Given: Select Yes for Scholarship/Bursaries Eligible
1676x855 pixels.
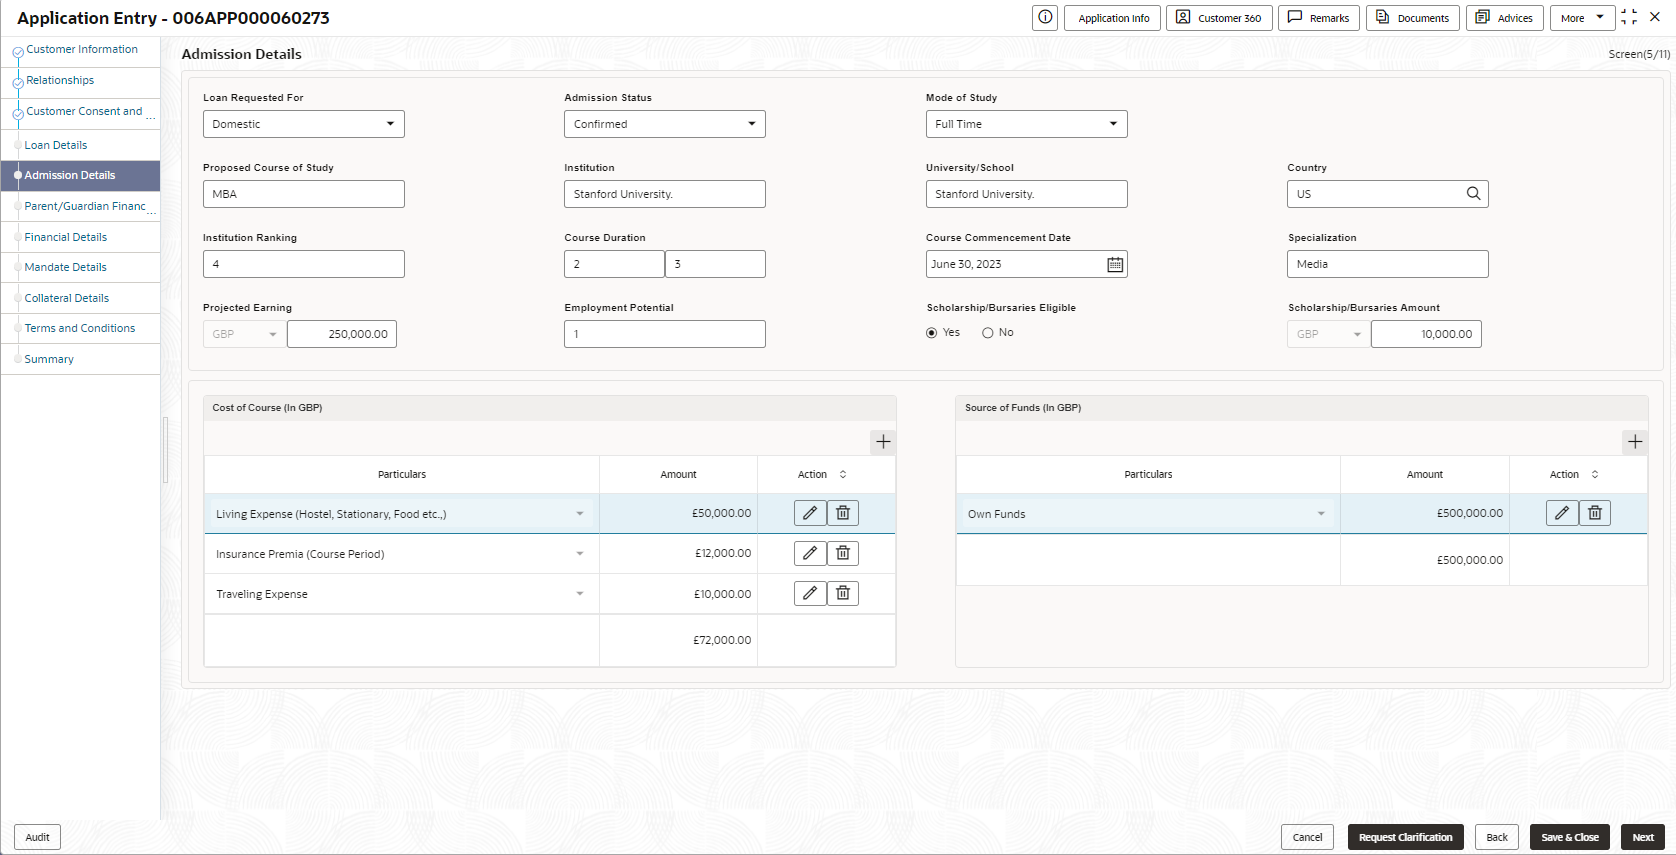Looking at the screenshot, I should click(x=932, y=333).
